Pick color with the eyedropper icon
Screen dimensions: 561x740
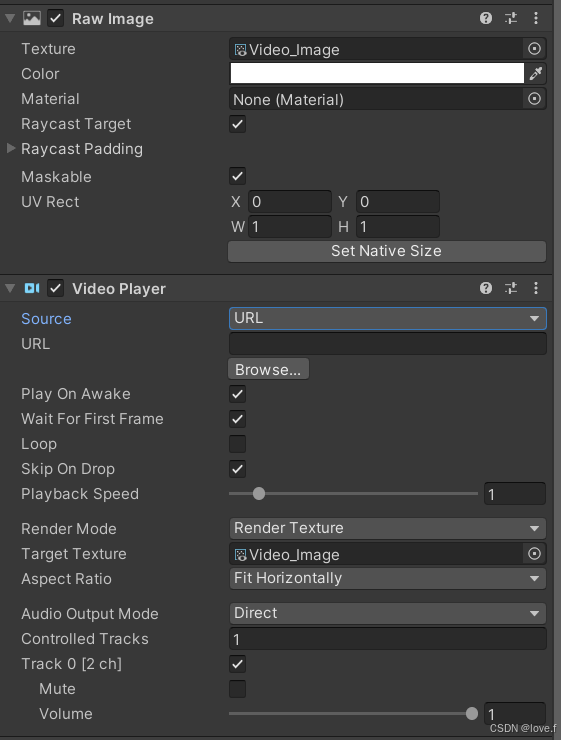coord(536,74)
